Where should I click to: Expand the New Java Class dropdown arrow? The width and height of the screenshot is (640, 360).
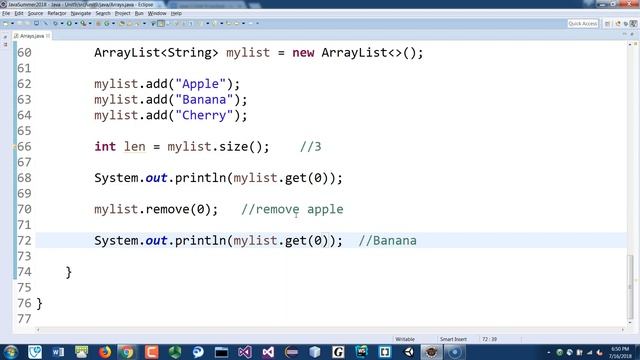[x=113, y=24]
